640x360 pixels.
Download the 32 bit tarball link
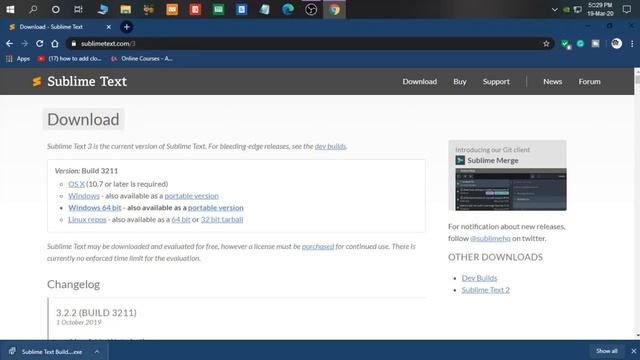(222, 220)
